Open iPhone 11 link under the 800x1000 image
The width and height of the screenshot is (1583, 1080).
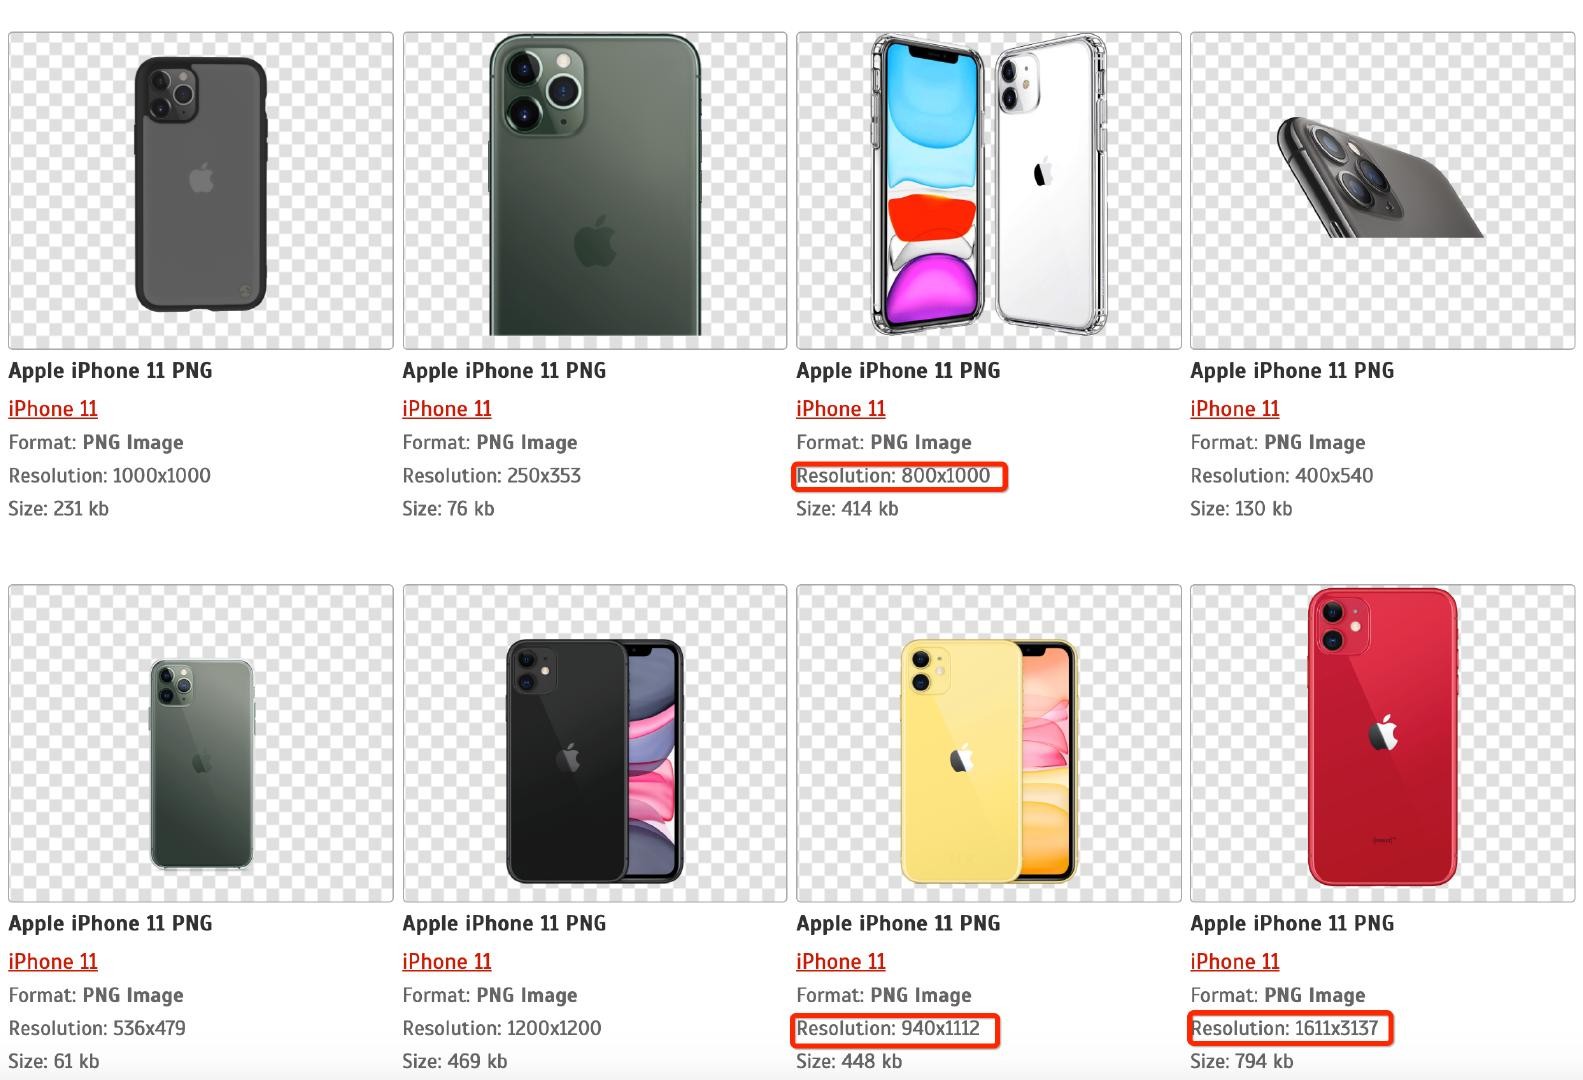(x=841, y=409)
